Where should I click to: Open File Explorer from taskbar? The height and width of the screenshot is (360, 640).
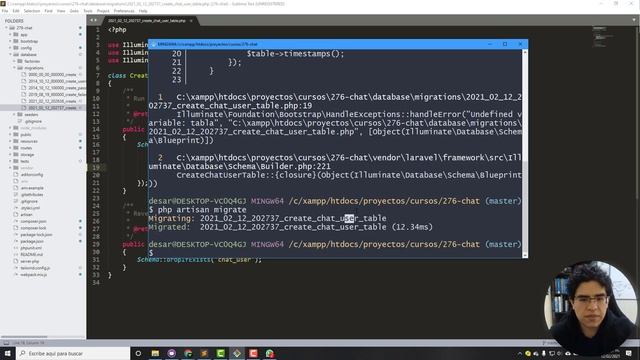155,353
